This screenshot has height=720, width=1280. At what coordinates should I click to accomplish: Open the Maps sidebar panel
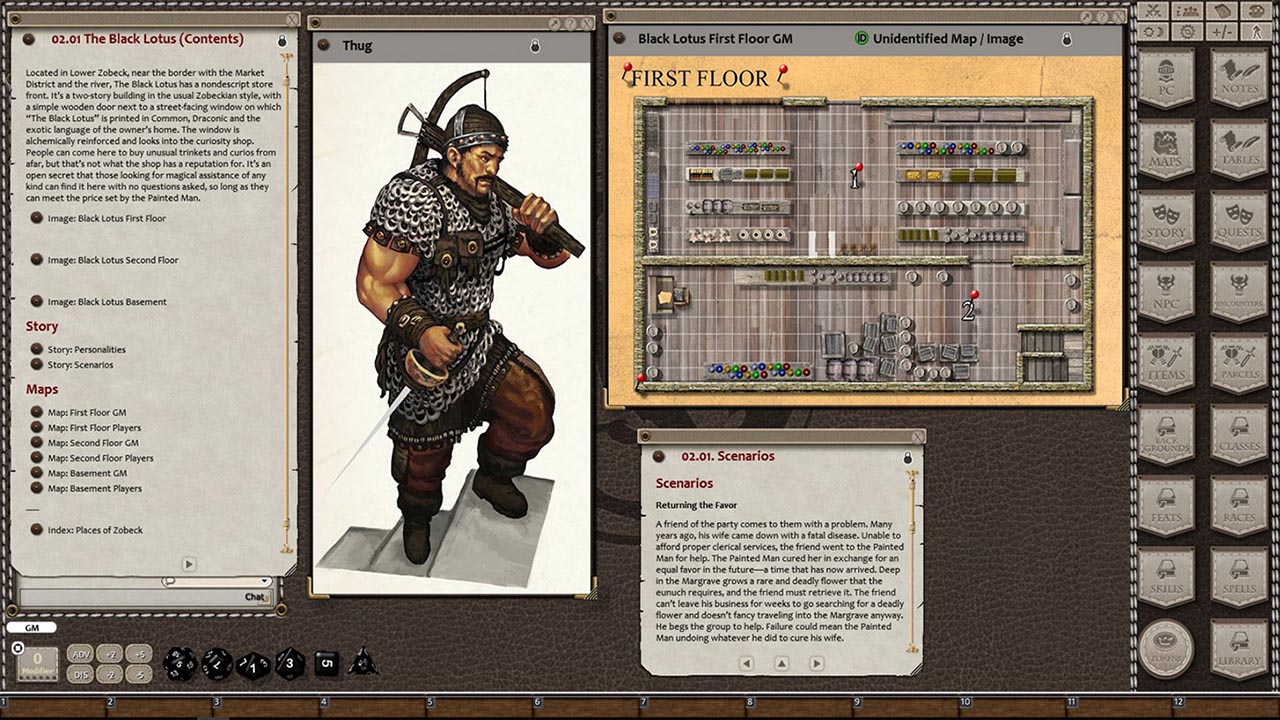(1166, 150)
